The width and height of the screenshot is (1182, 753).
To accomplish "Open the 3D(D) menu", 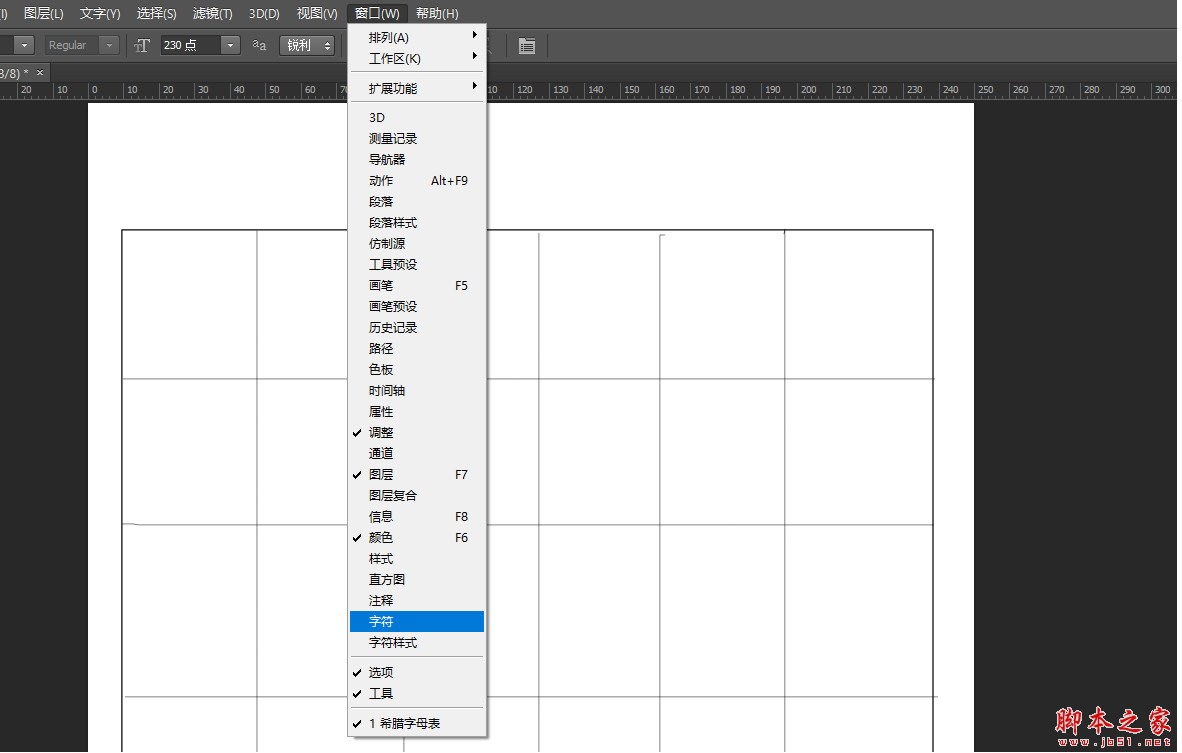I will pyautogui.click(x=264, y=14).
